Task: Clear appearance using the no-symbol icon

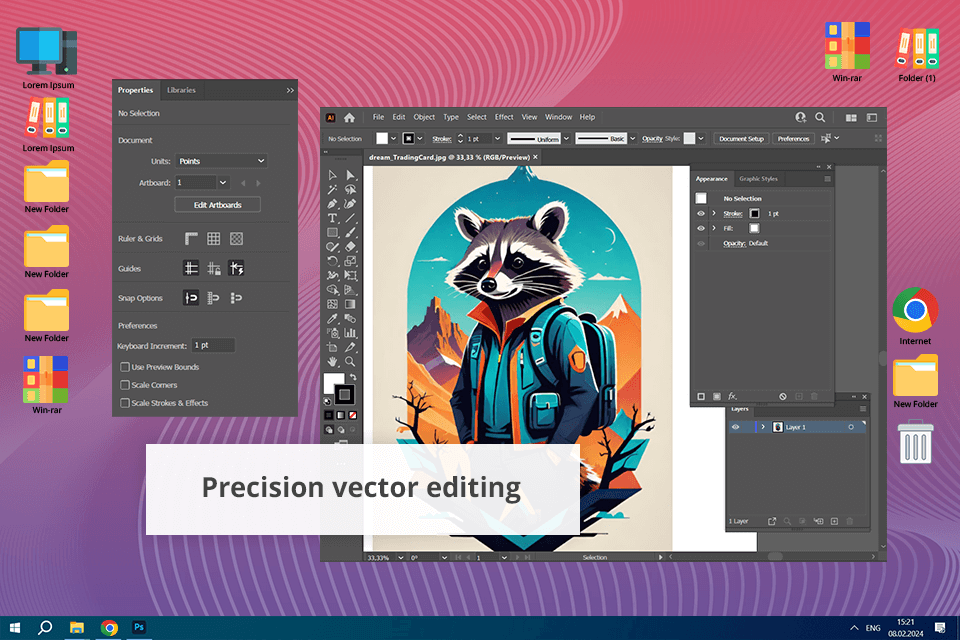Action: point(782,396)
